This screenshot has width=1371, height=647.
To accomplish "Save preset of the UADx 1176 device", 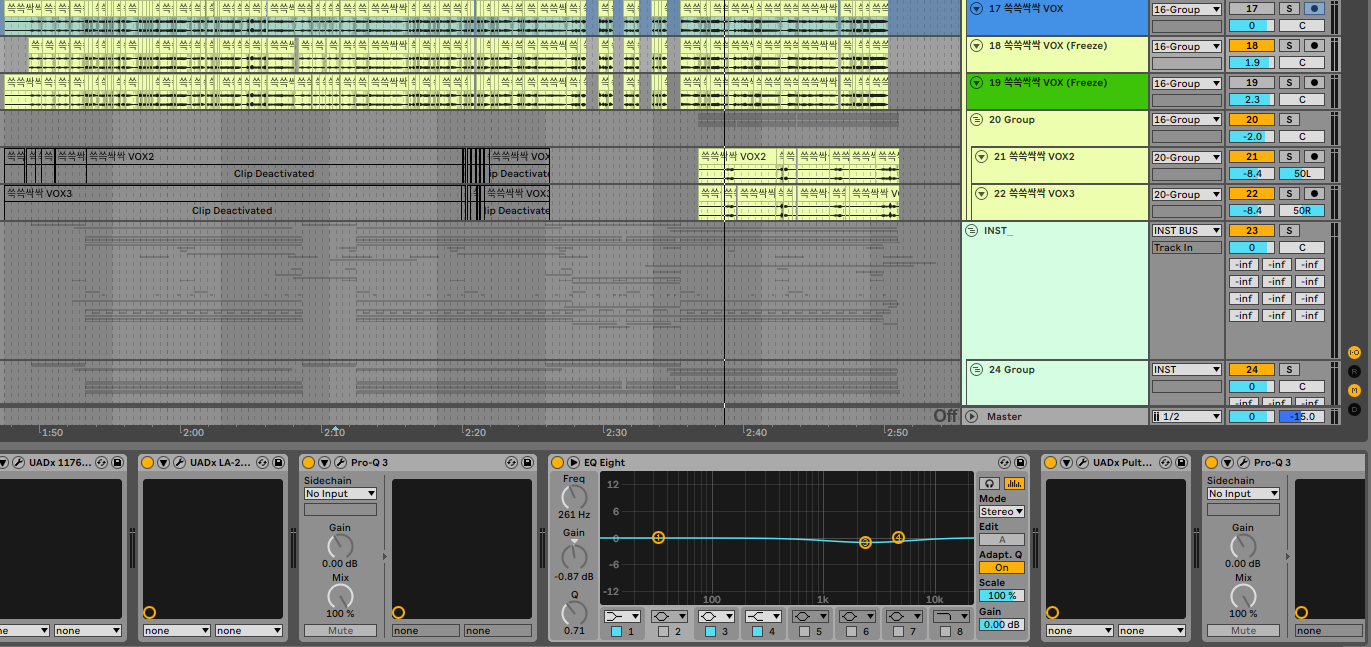I will pyautogui.click(x=116, y=463).
